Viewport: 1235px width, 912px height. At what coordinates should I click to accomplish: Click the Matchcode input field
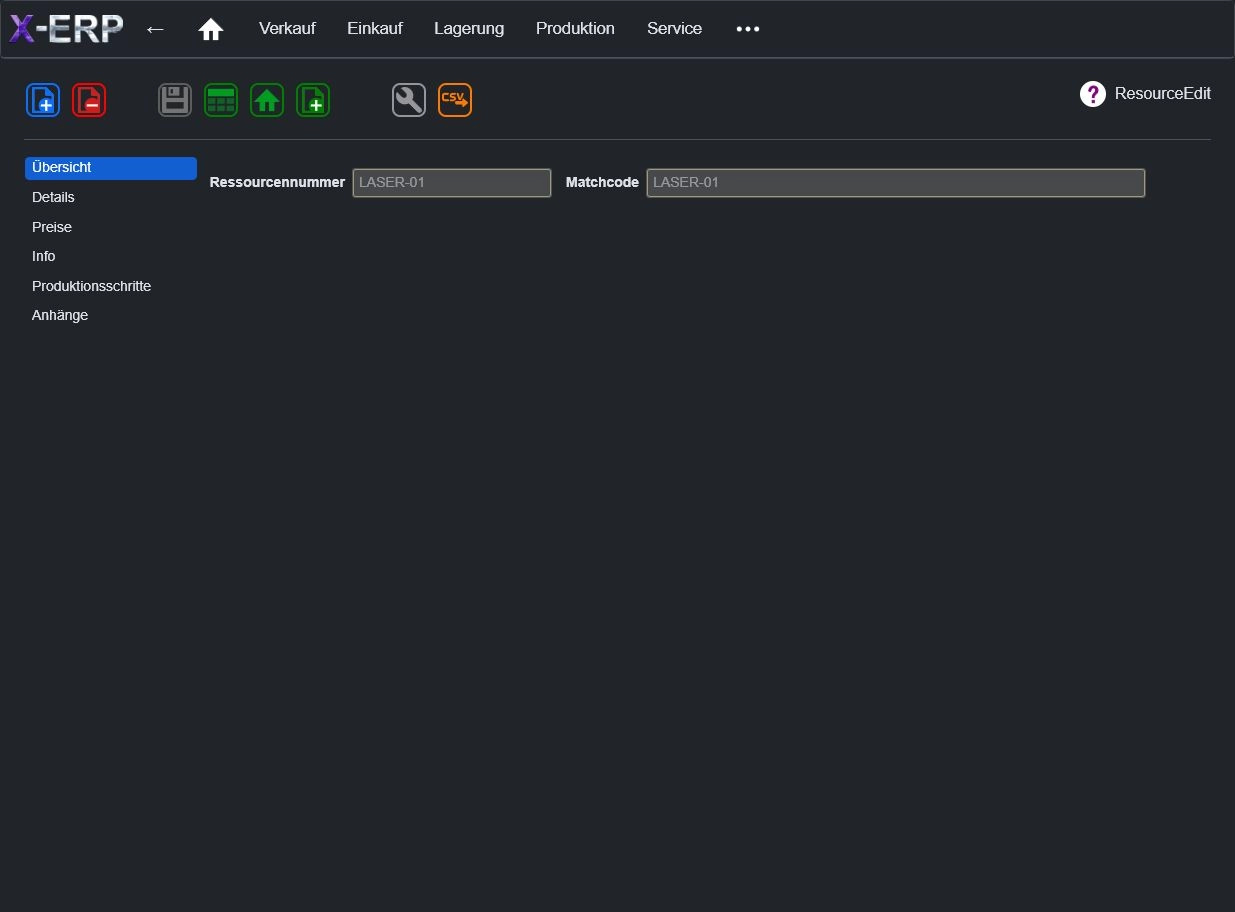pyautogui.click(x=896, y=183)
